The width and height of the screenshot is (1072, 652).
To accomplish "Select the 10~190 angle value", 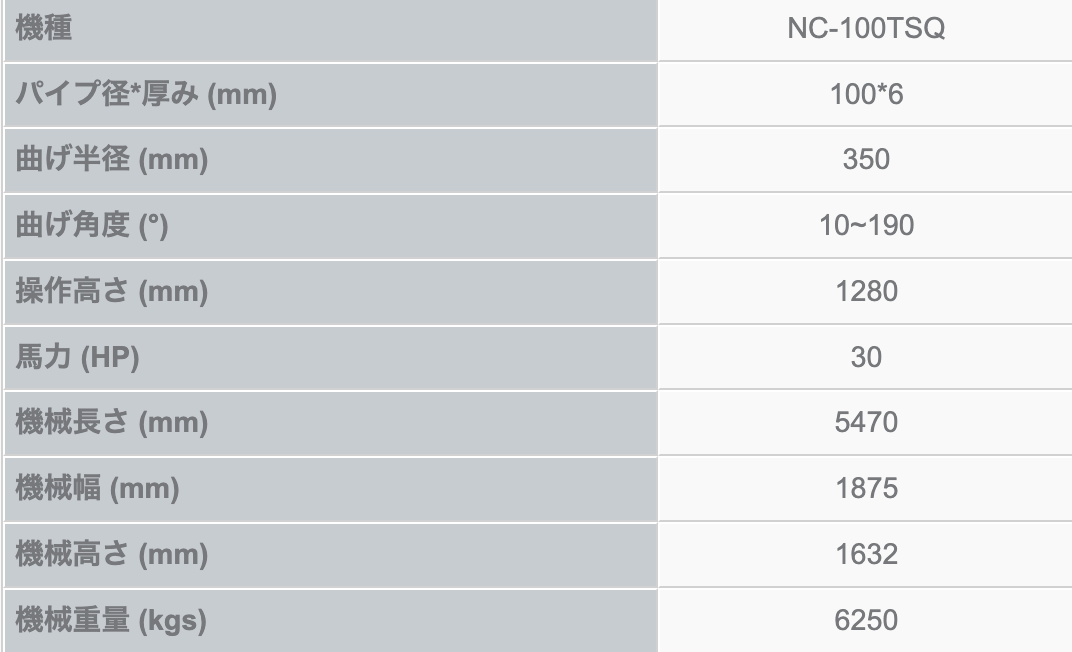I will click(x=866, y=226).
